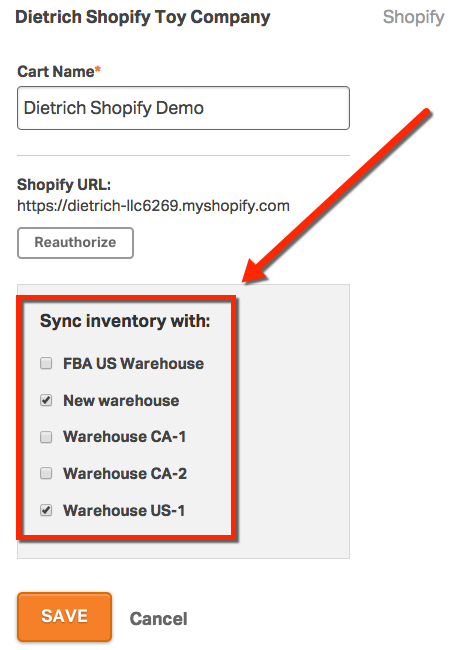This screenshot has height=650, width=456.
Task: Select the Warehouse CA-2 label
Action: [125, 473]
